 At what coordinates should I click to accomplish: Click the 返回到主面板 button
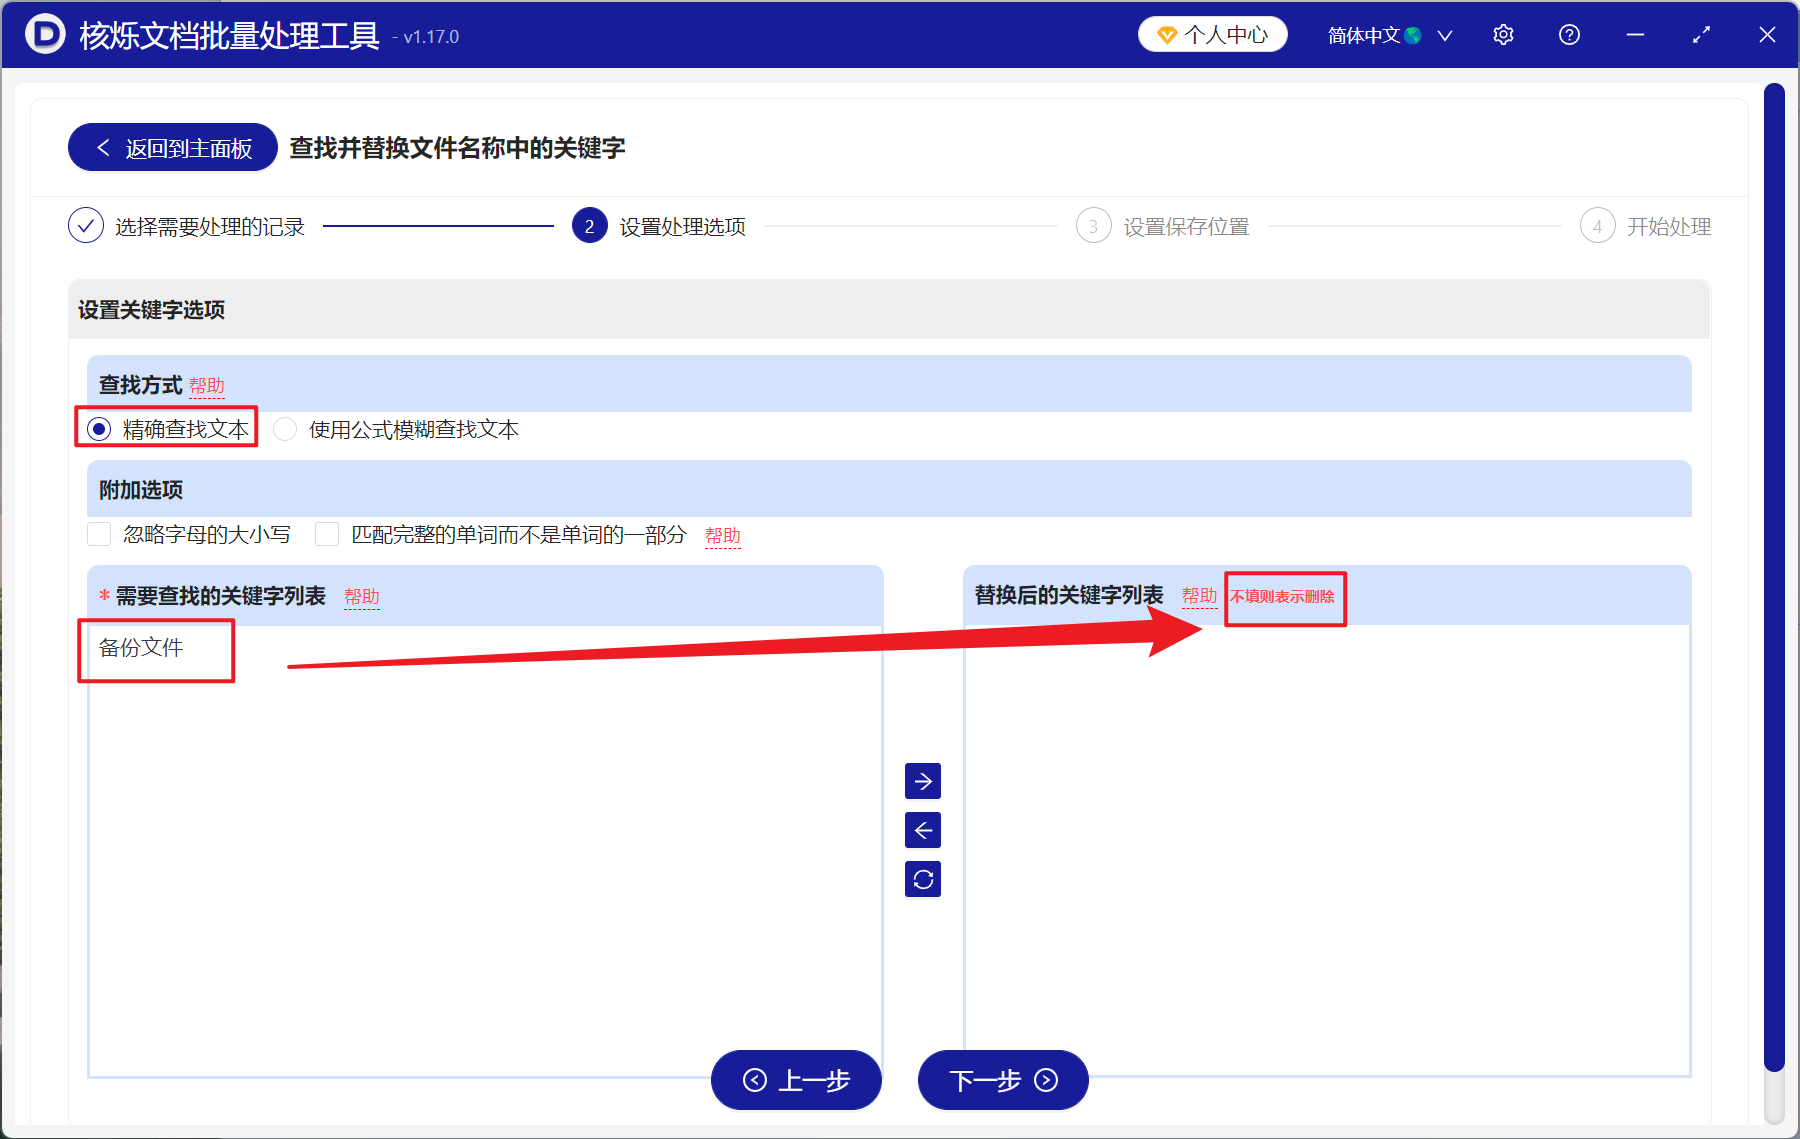click(171, 146)
